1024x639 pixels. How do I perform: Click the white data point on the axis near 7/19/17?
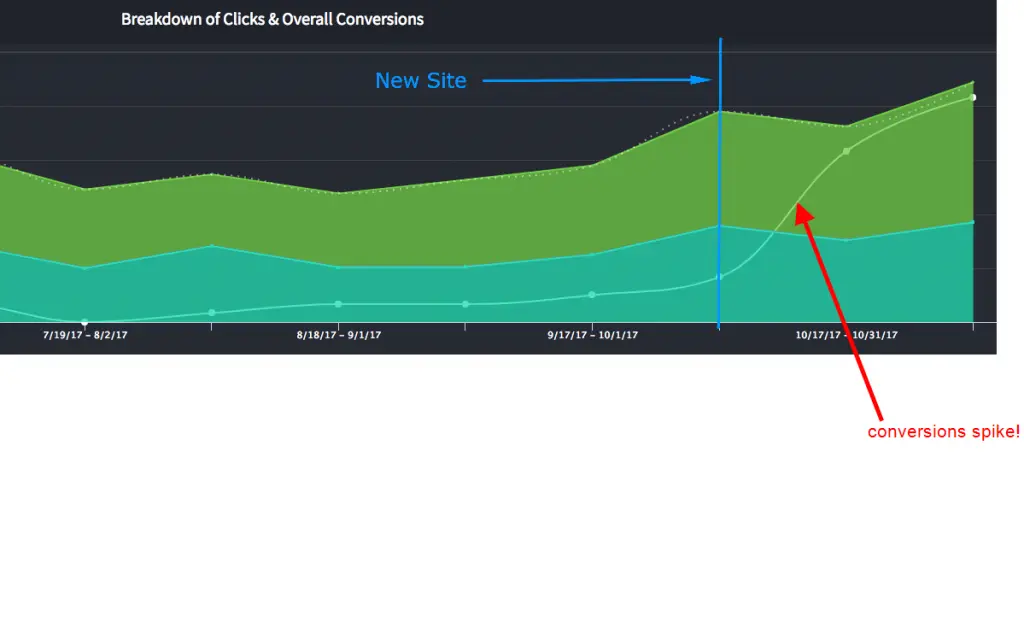coord(84,322)
